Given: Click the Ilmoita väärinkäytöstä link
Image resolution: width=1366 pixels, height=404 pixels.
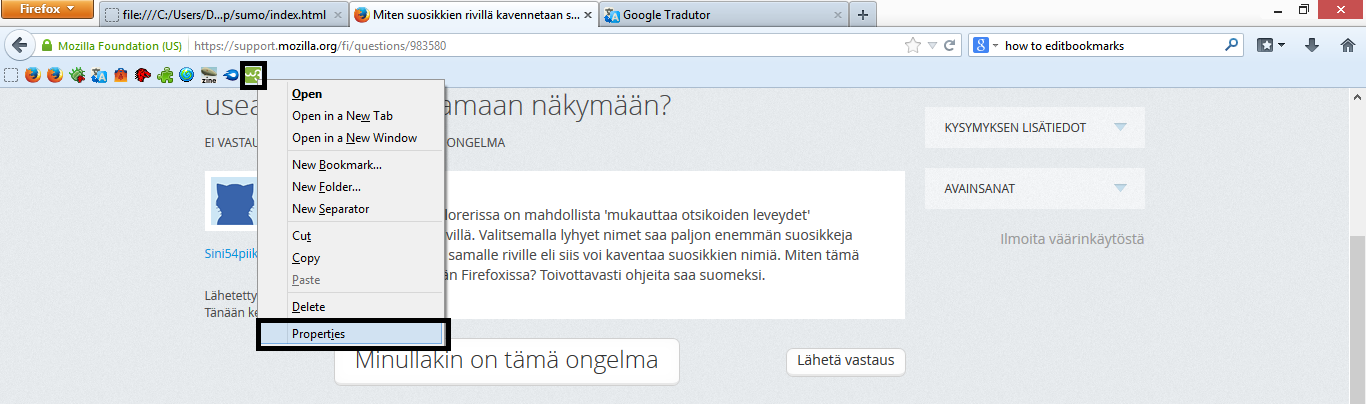Looking at the screenshot, I should (x=1072, y=239).
